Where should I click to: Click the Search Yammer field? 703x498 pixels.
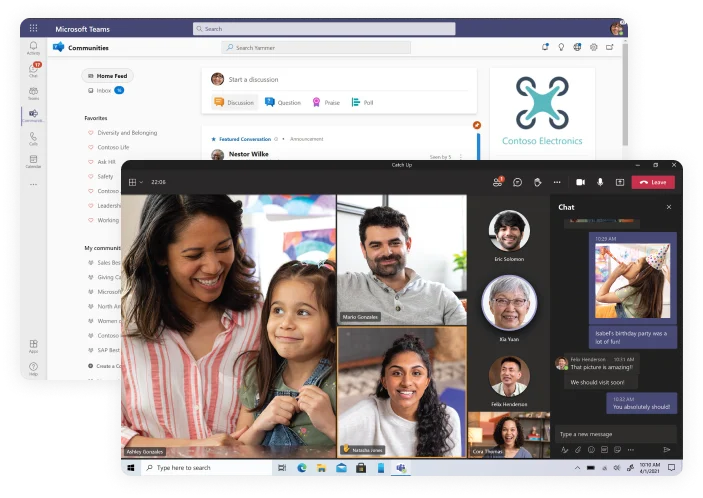[x=316, y=48]
